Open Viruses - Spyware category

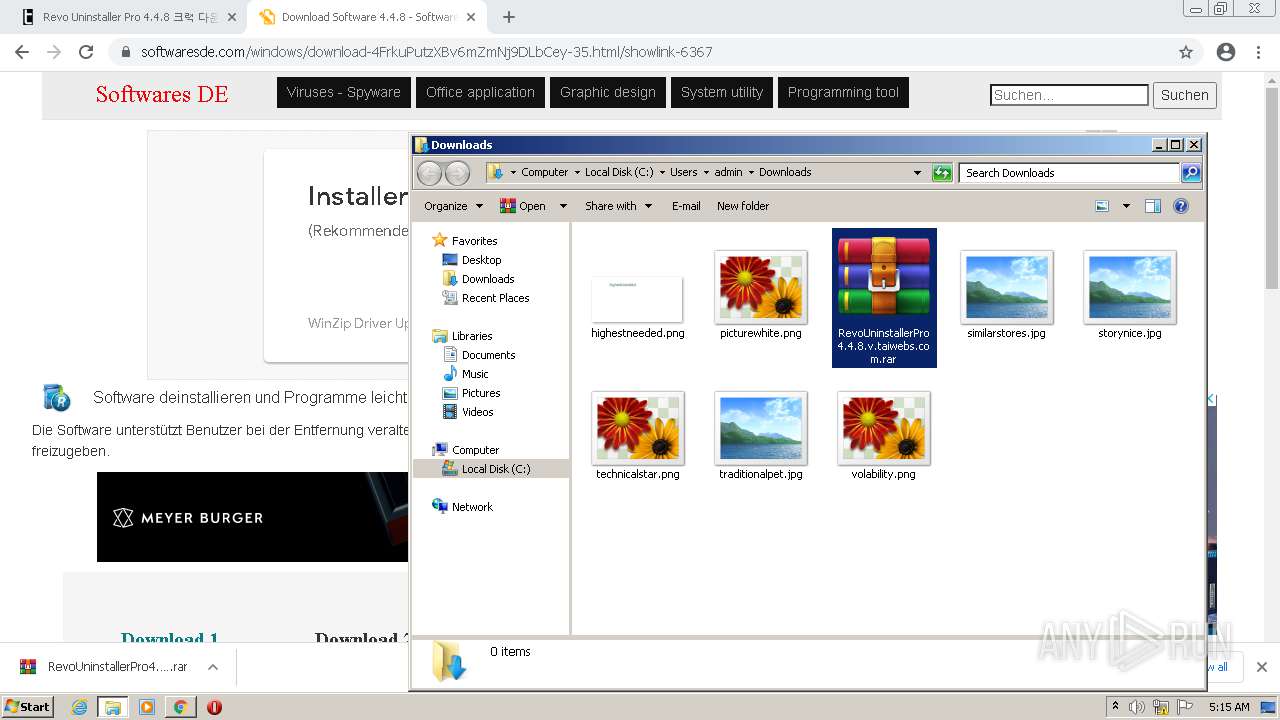(x=343, y=92)
